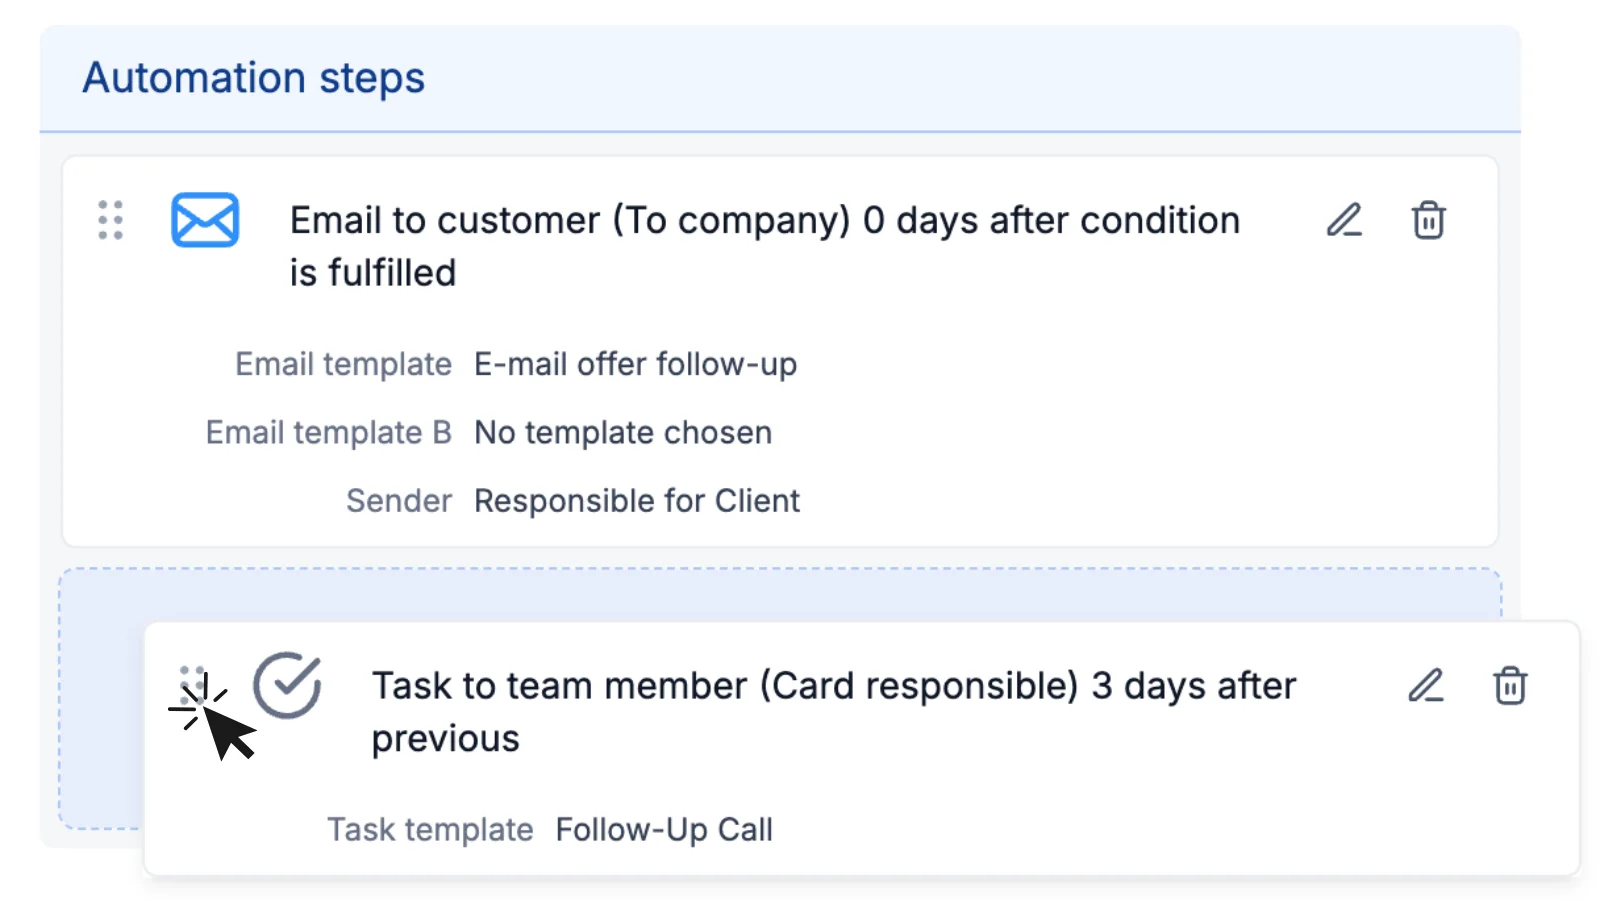The width and height of the screenshot is (1600, 900).
Task: Delete the Email to customer step
Action: click(1428, 220)
